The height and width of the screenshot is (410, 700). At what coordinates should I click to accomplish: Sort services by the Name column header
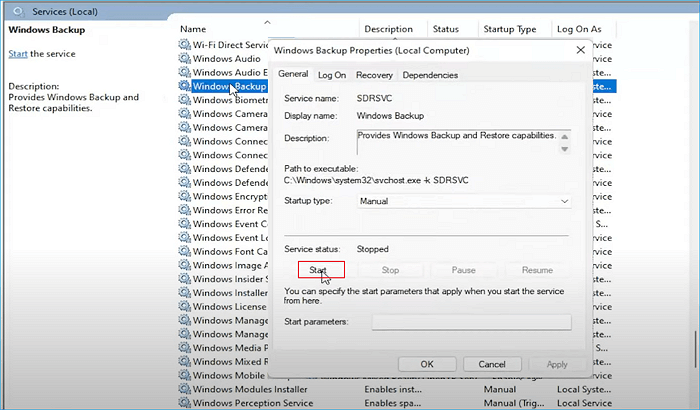click(195, 30)
